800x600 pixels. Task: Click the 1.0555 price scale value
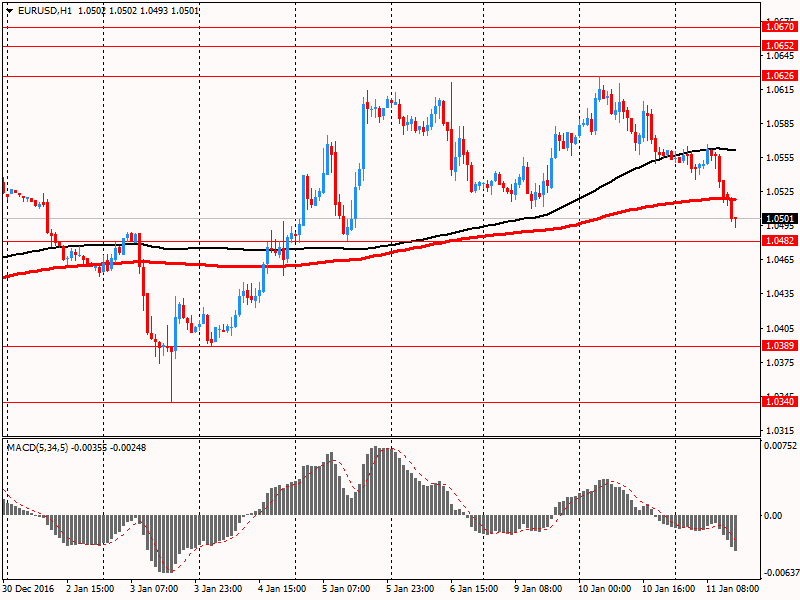coord(781,158)
